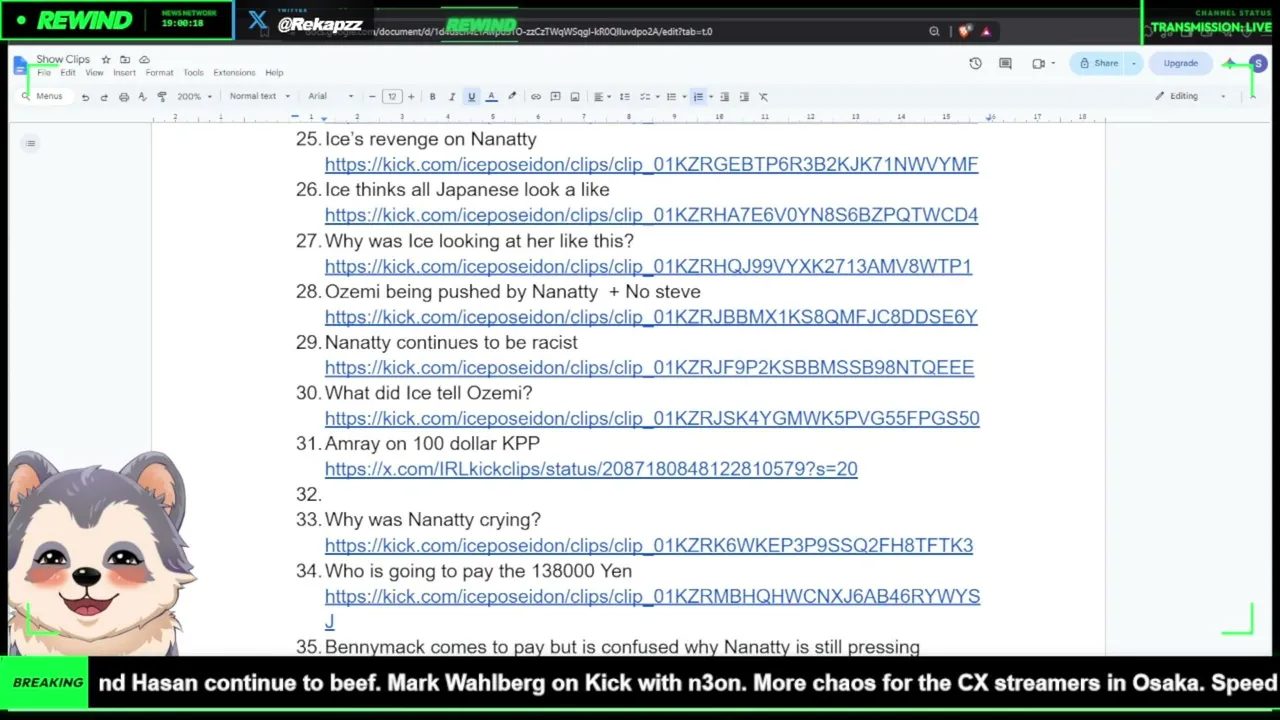Toggle underline formatting
This screenshot has height=720, width=1280.
(x=472, y=97)
